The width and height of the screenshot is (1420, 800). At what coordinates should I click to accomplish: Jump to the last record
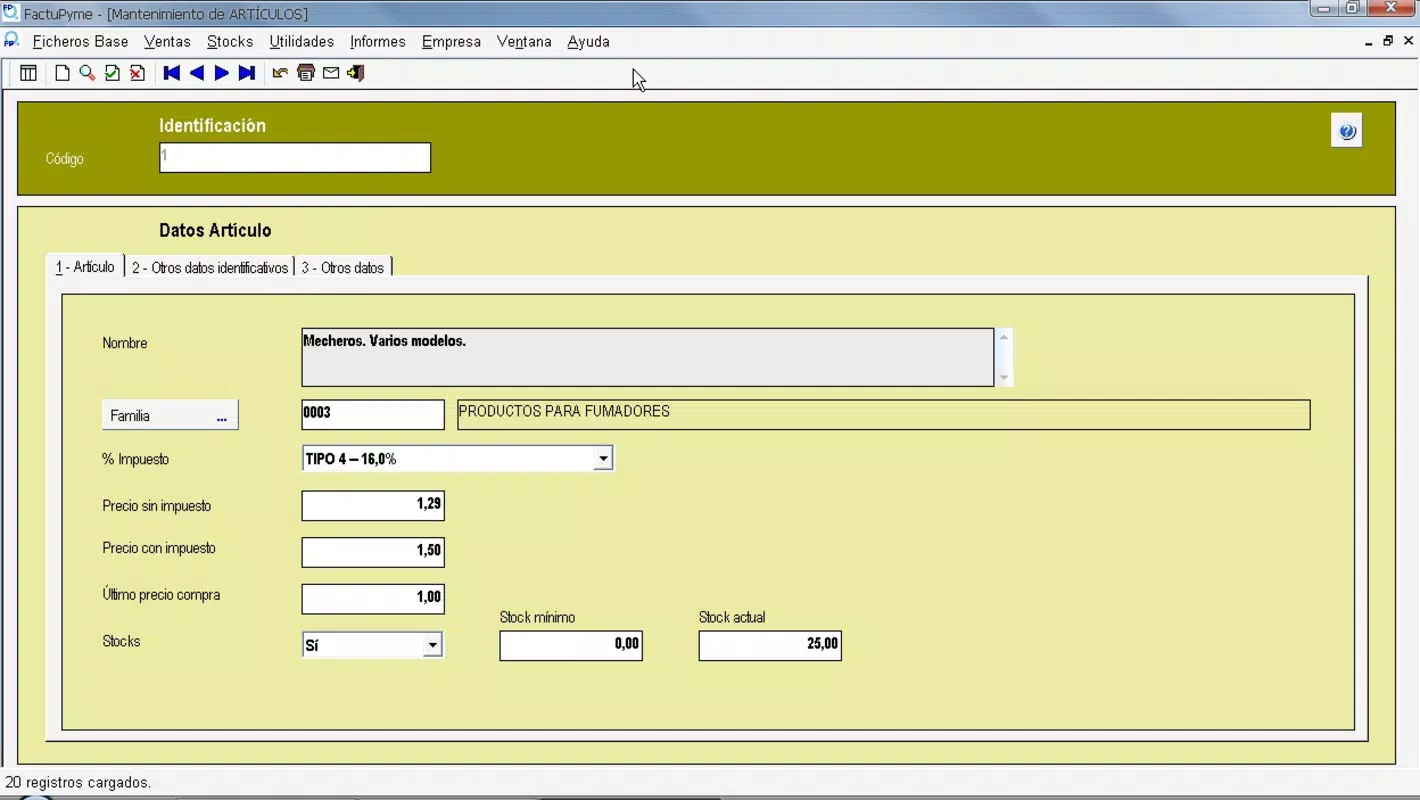coord(247,73)
